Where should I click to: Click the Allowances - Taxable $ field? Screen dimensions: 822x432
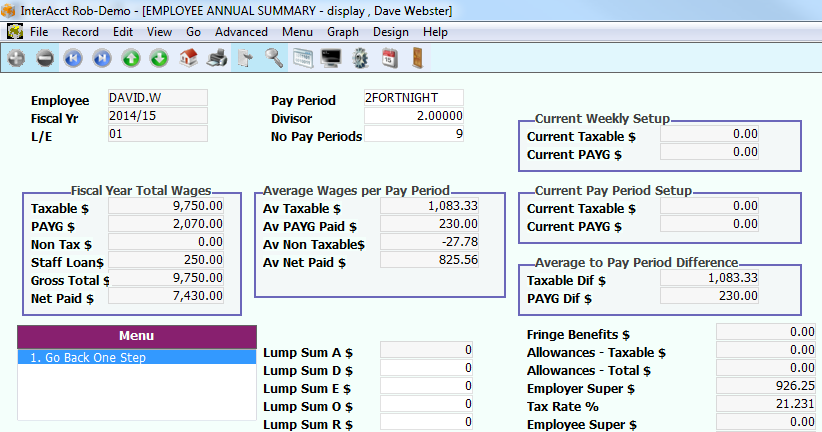(x=765, y=350)
